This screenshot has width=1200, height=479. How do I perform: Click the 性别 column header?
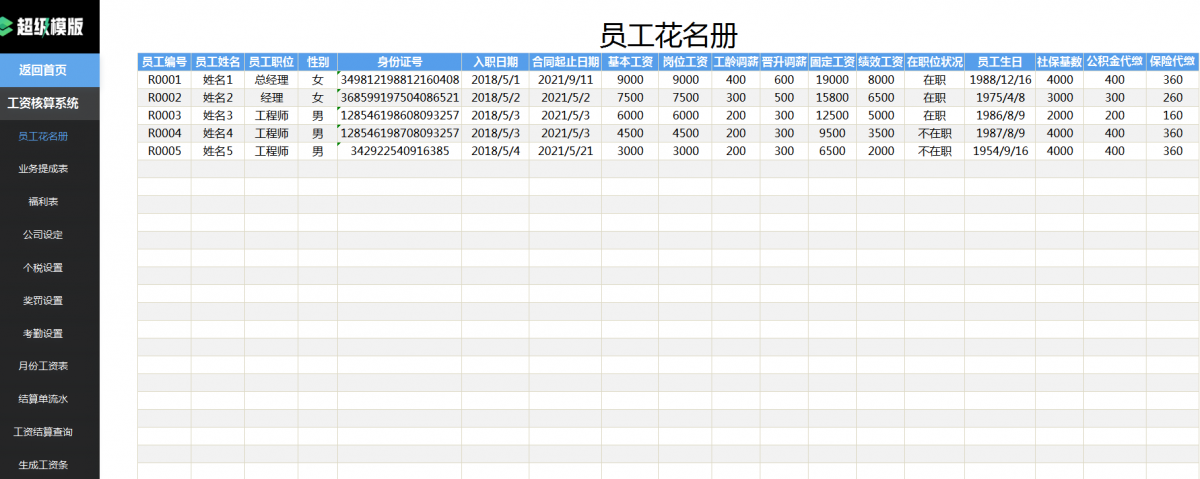(x=318, y=62)
